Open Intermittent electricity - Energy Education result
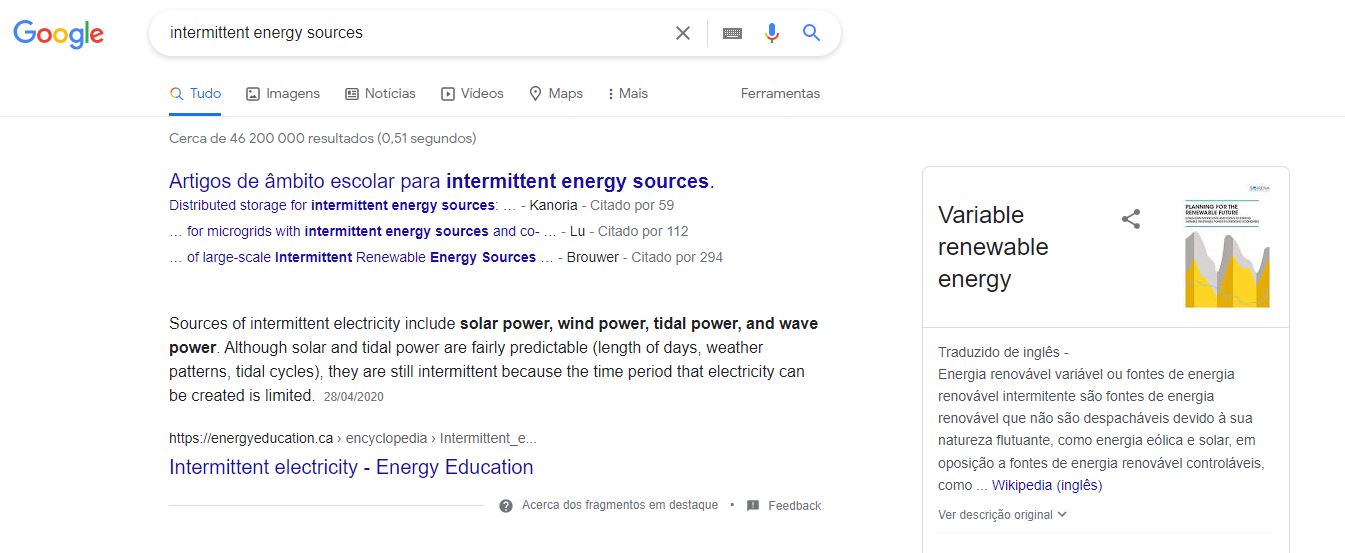The image size is (1345, 553). click(351, 467)
